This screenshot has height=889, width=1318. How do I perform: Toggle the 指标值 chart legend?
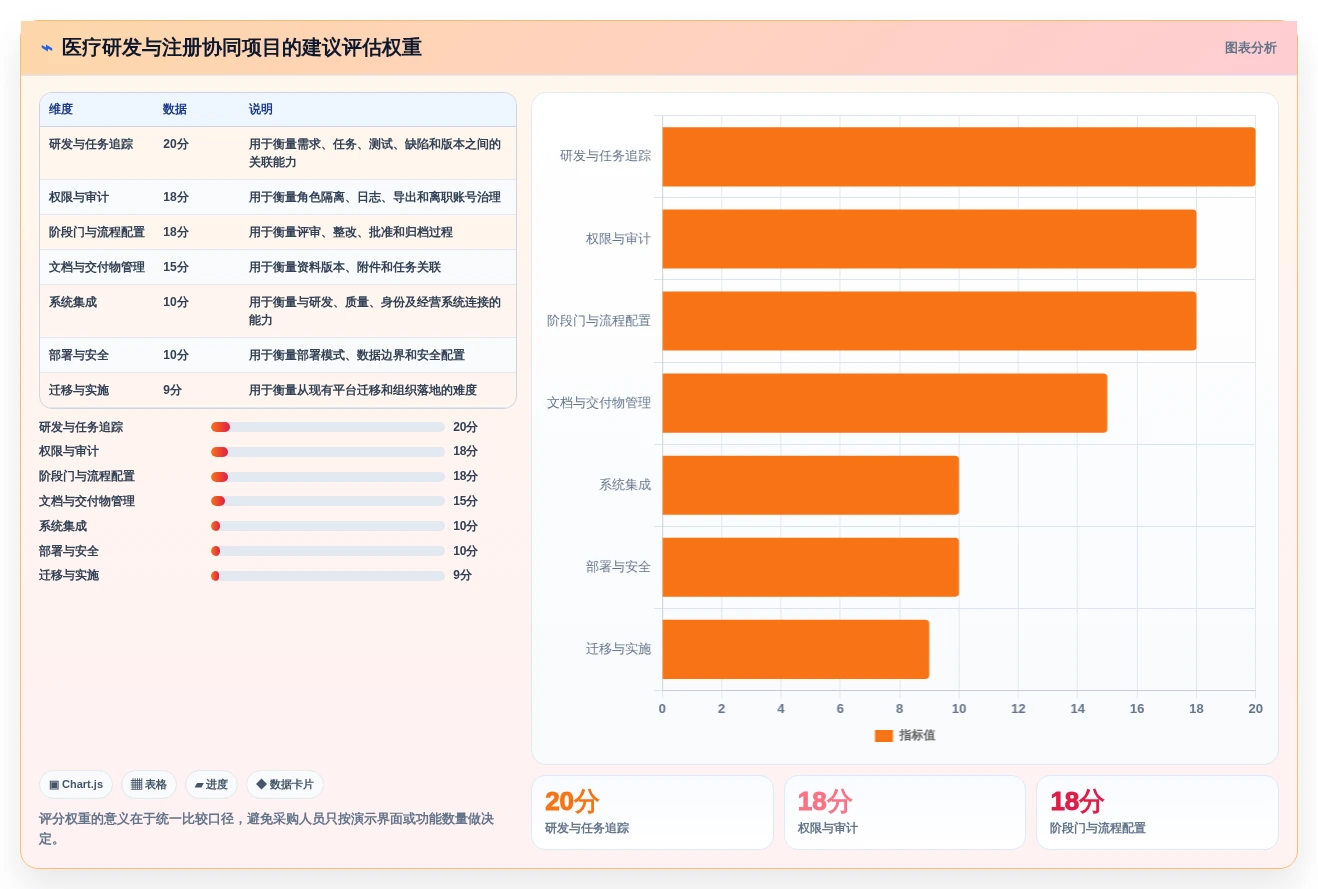[x=905, y=735]
